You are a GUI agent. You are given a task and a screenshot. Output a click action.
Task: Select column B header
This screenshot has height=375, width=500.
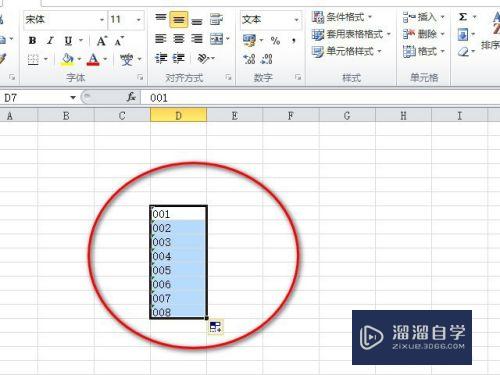click(66, 116)
